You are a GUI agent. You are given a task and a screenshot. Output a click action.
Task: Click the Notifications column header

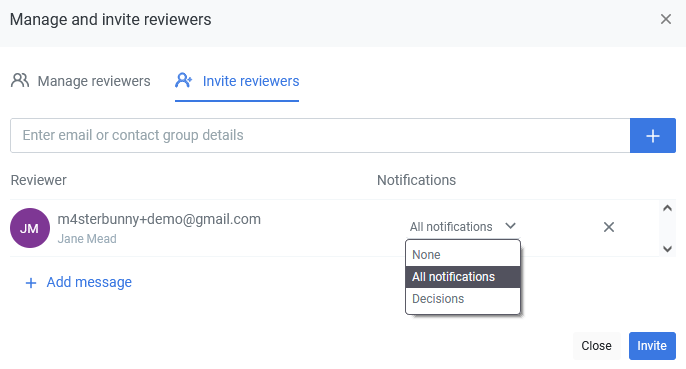click(416, 180)
